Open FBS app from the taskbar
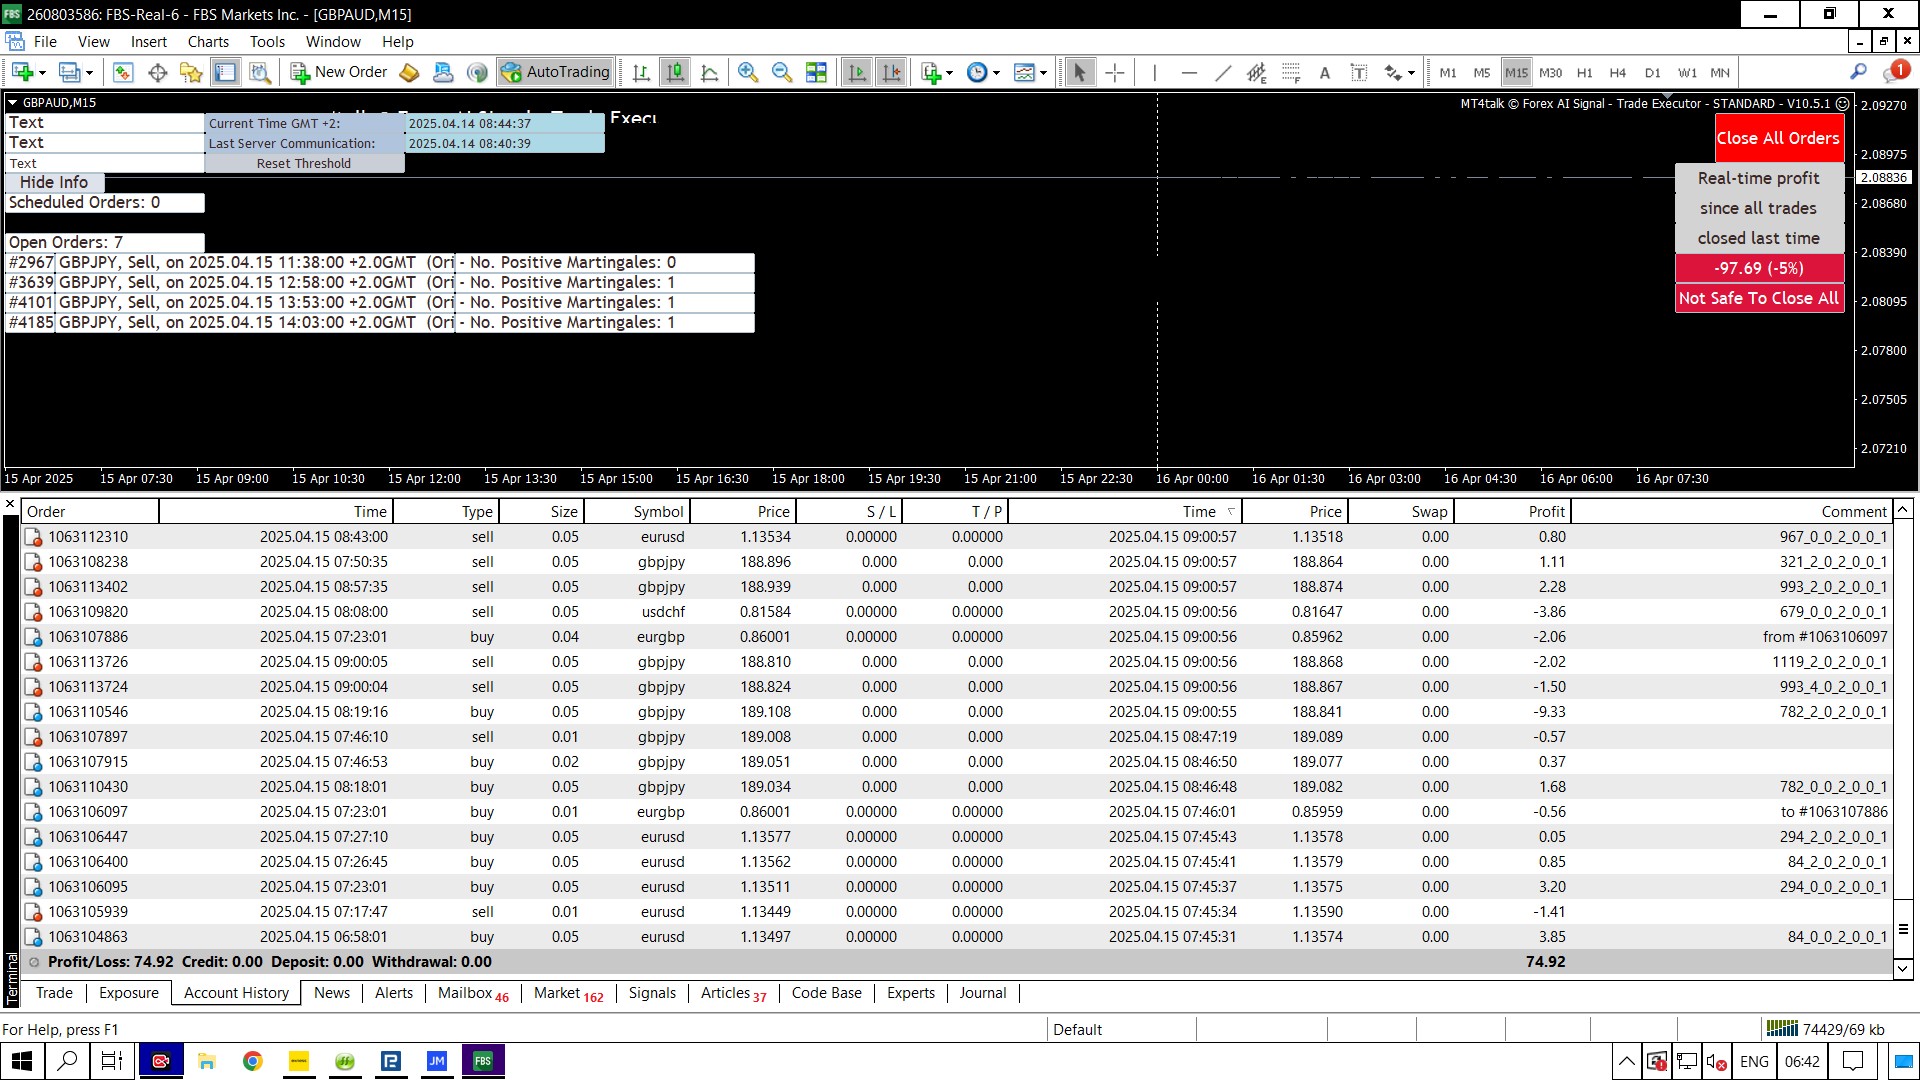This screenshot has height=1080, width=1920. coord(483,1061)
